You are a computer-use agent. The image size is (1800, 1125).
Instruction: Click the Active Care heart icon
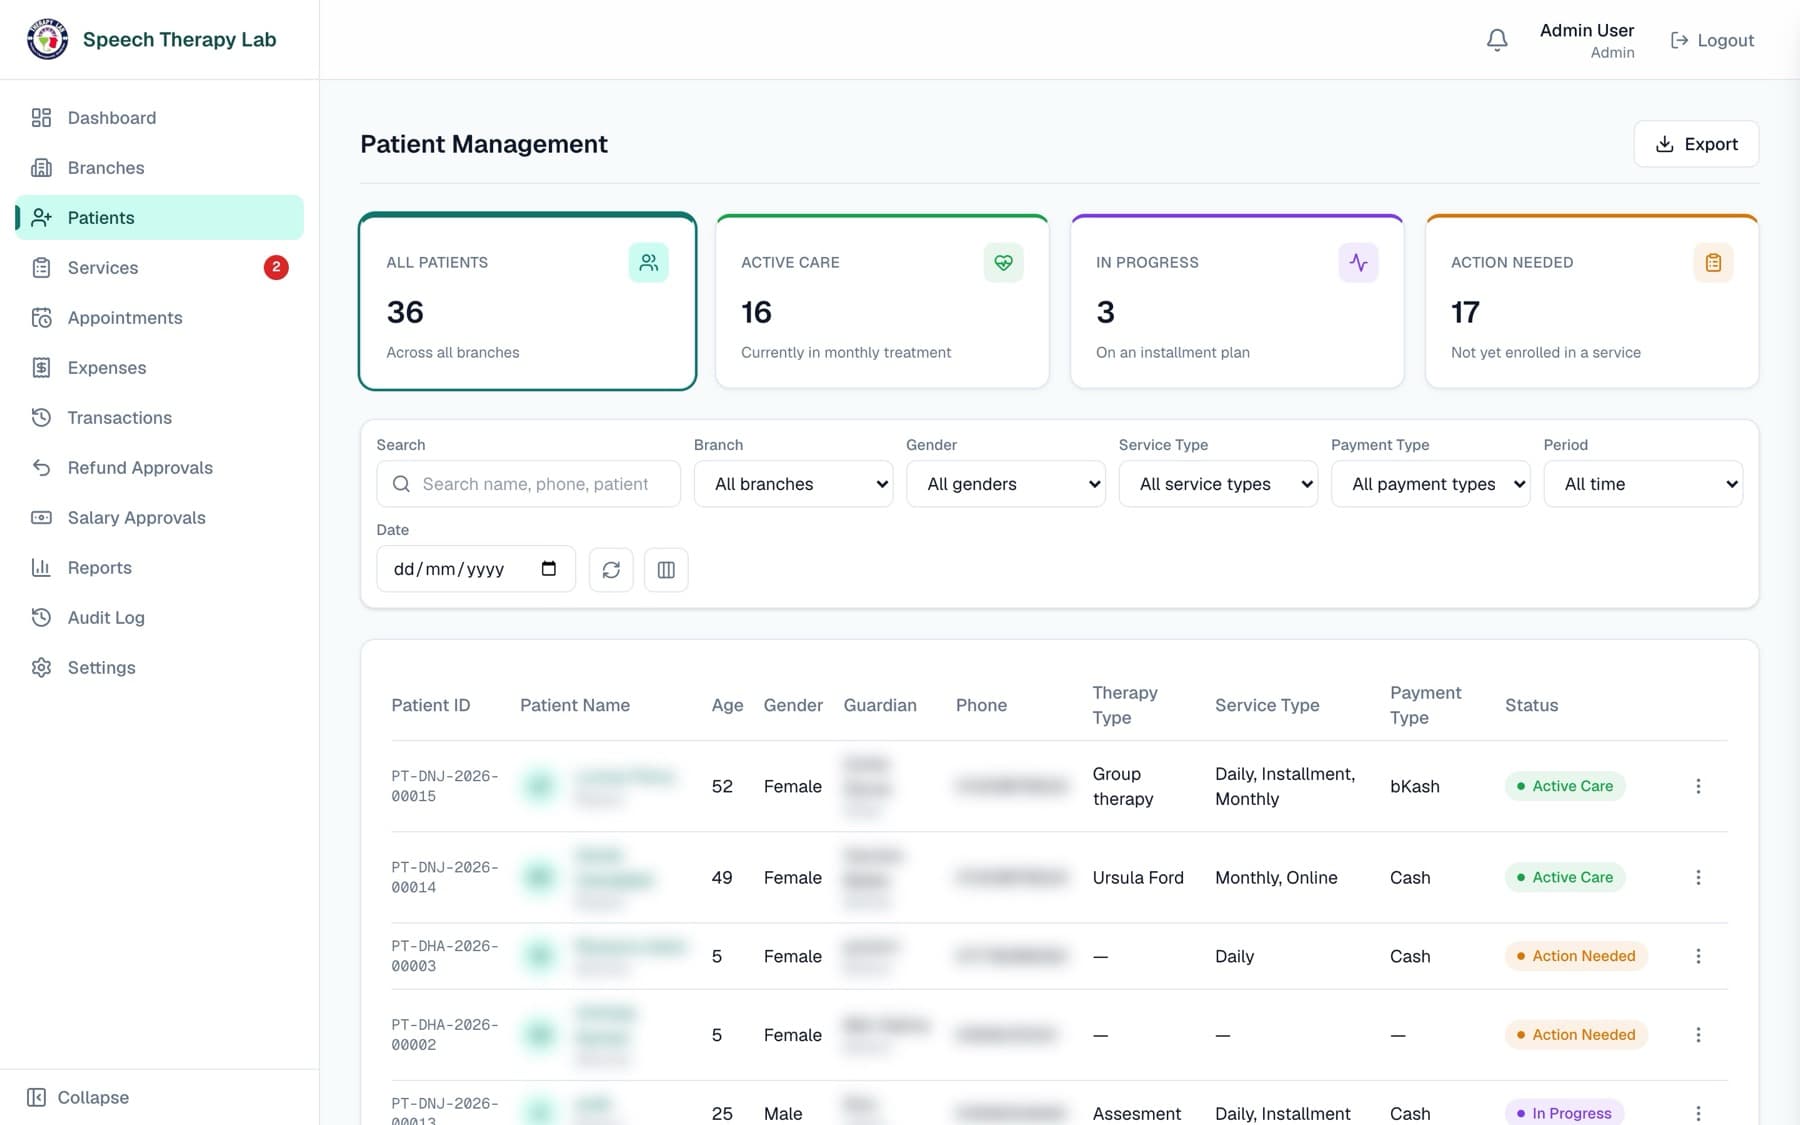pyautogui.click(x=1003, y=262)
